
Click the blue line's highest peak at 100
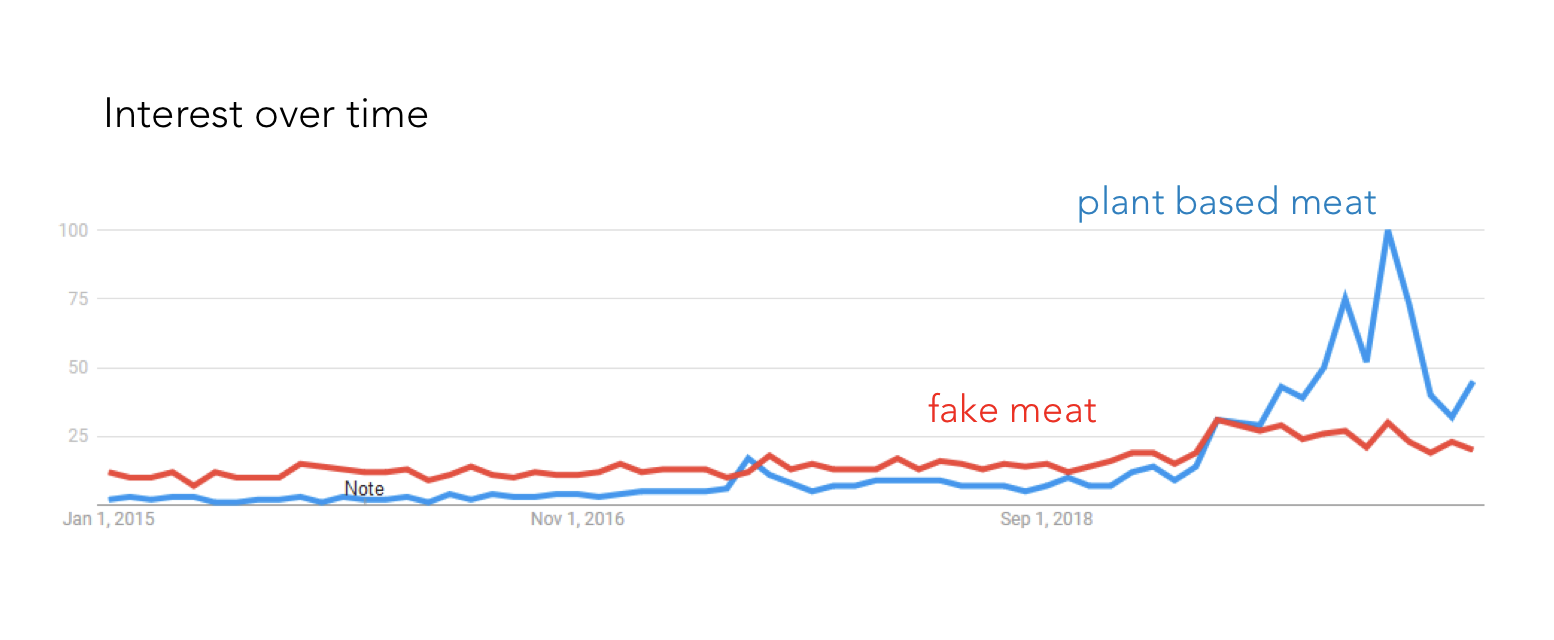(1387, 231)
